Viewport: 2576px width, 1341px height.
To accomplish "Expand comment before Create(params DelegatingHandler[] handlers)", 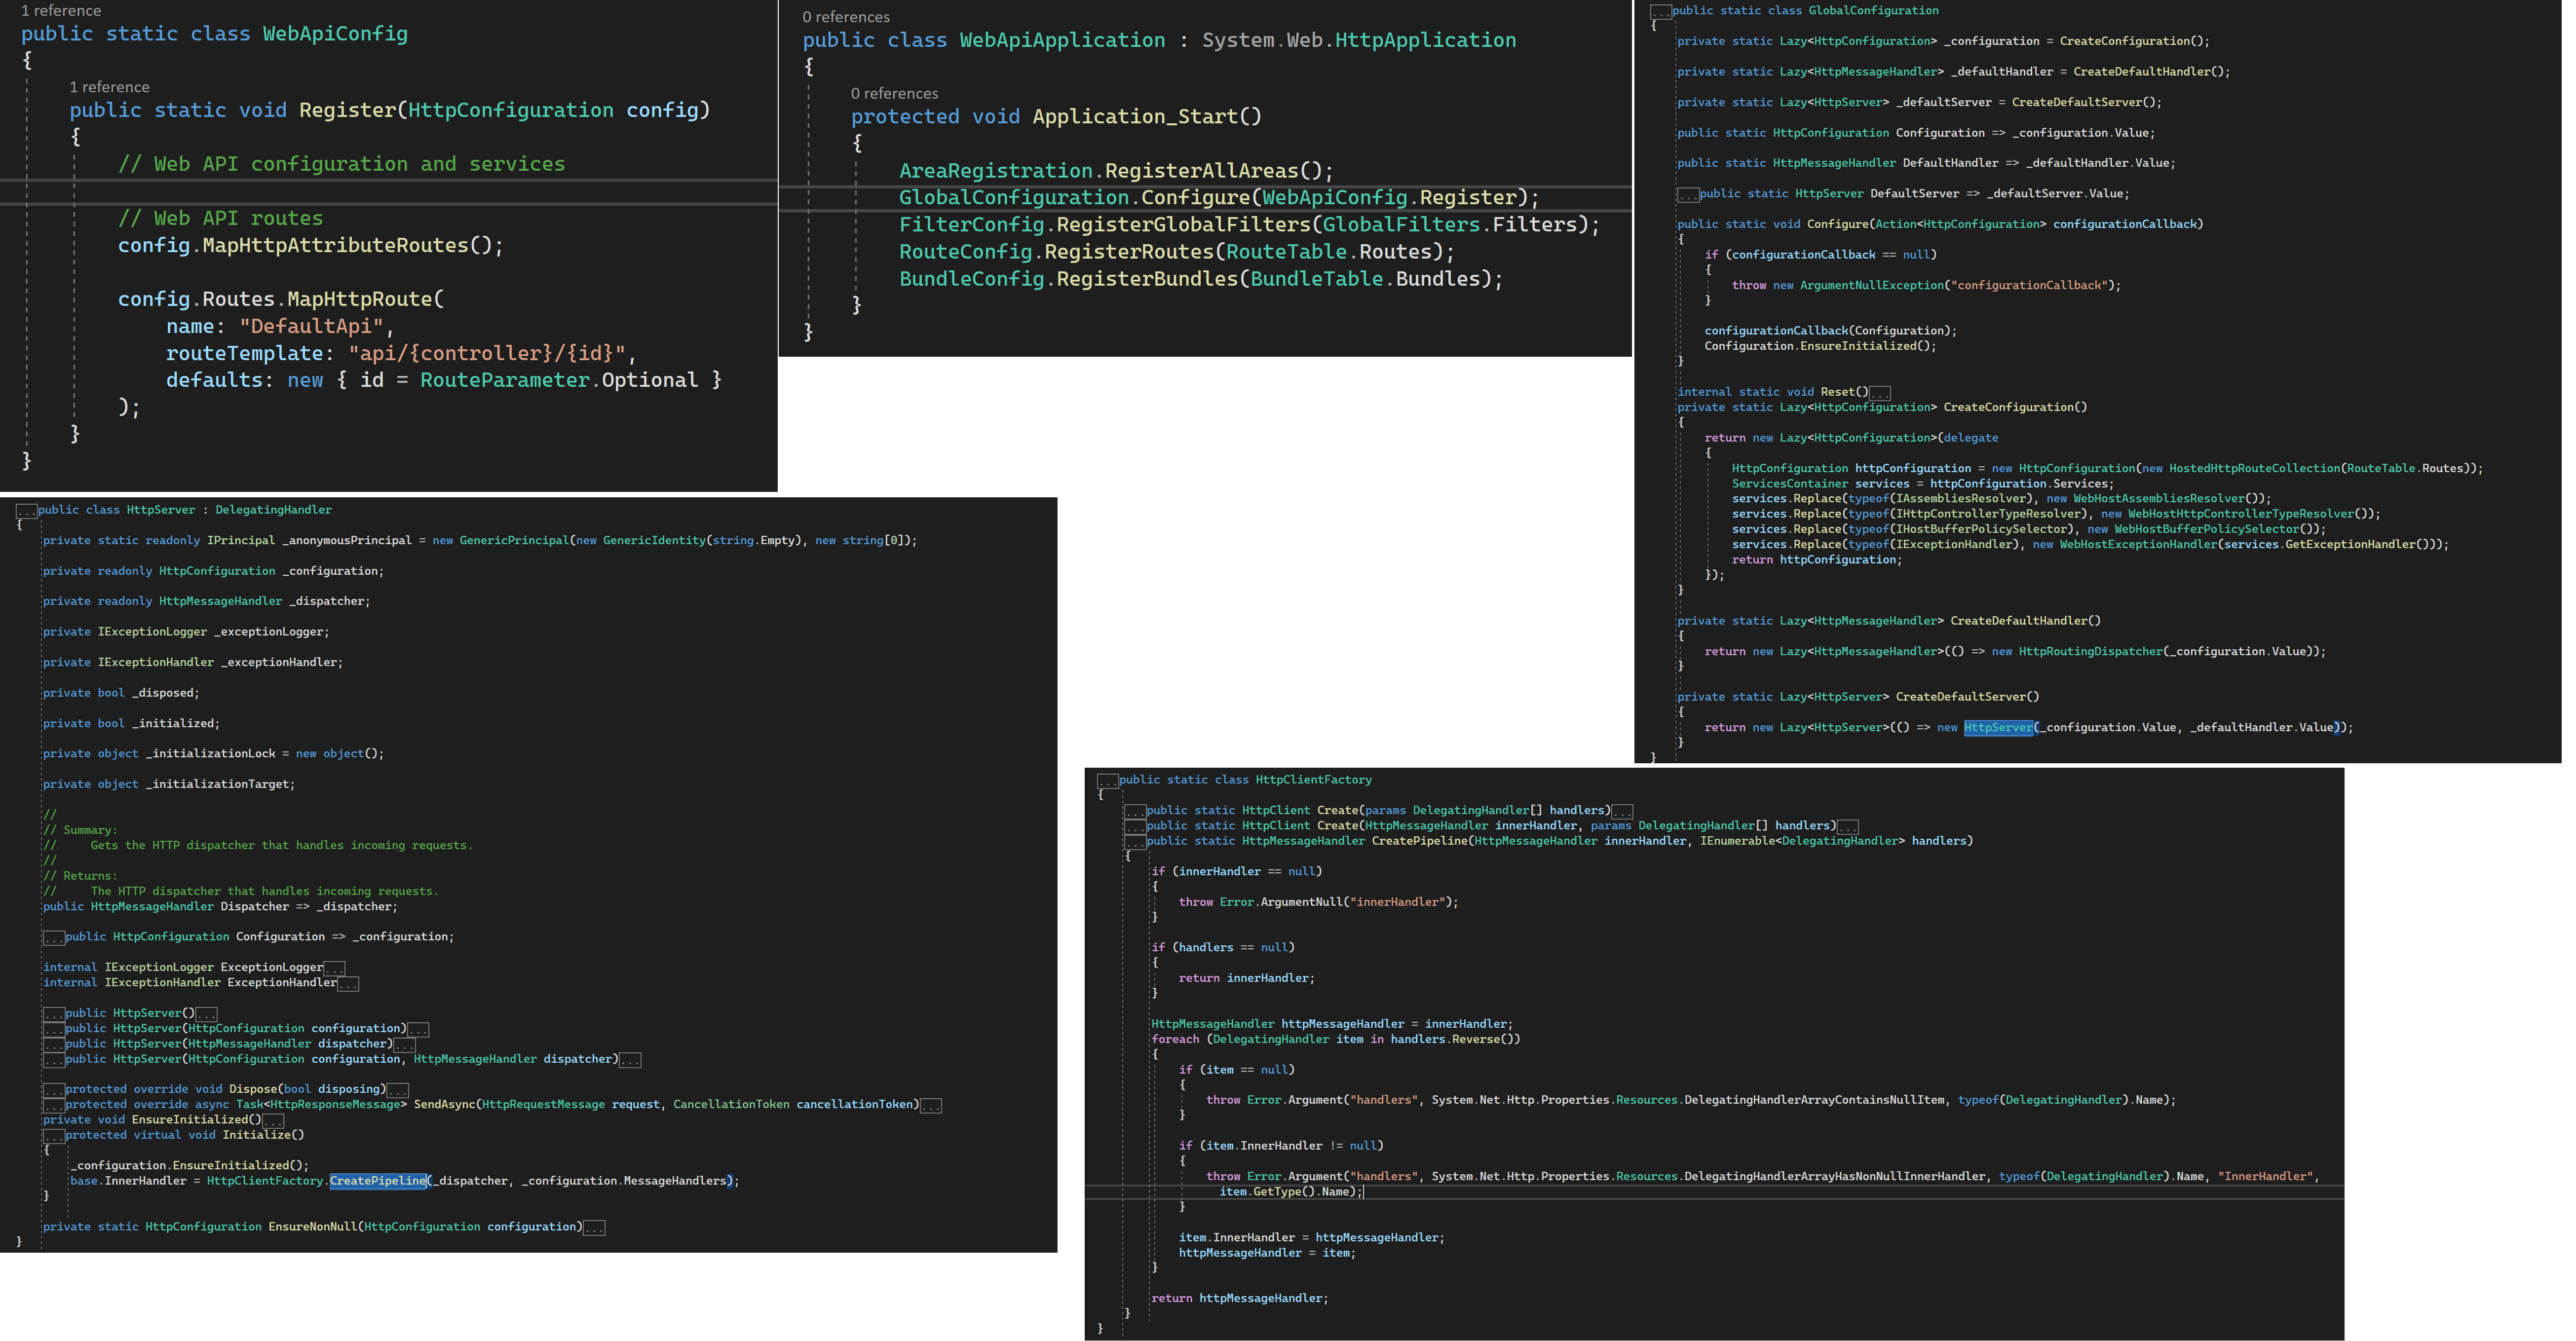I will point(1135,812).
